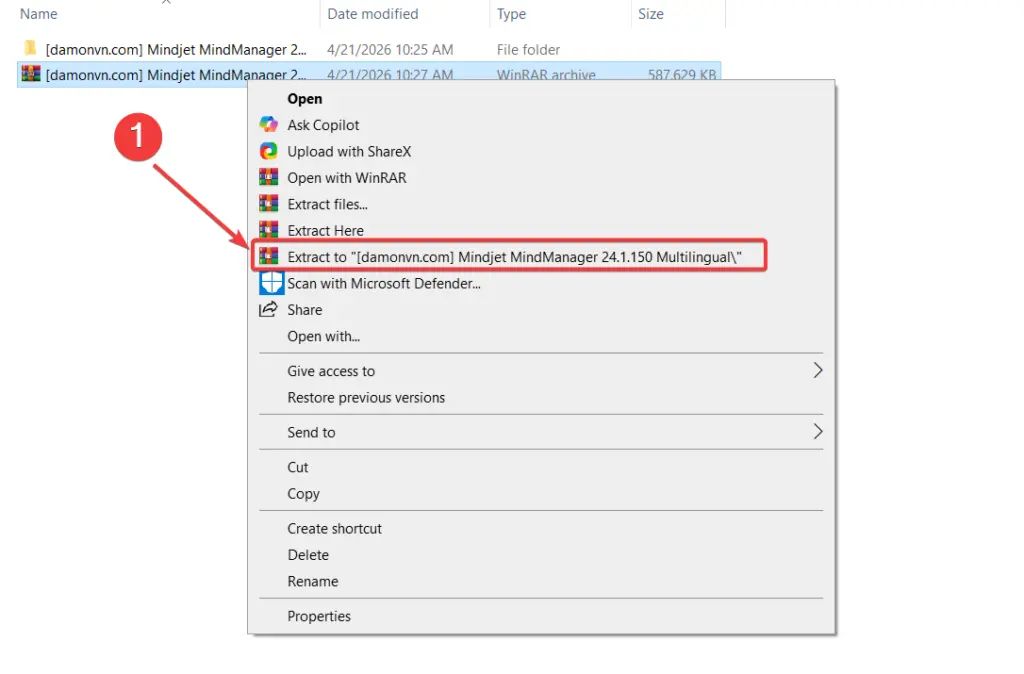Sort by Date modified column header
Image resolution: width=1024 pixels, height=674 pixels.
pos(373,14)
